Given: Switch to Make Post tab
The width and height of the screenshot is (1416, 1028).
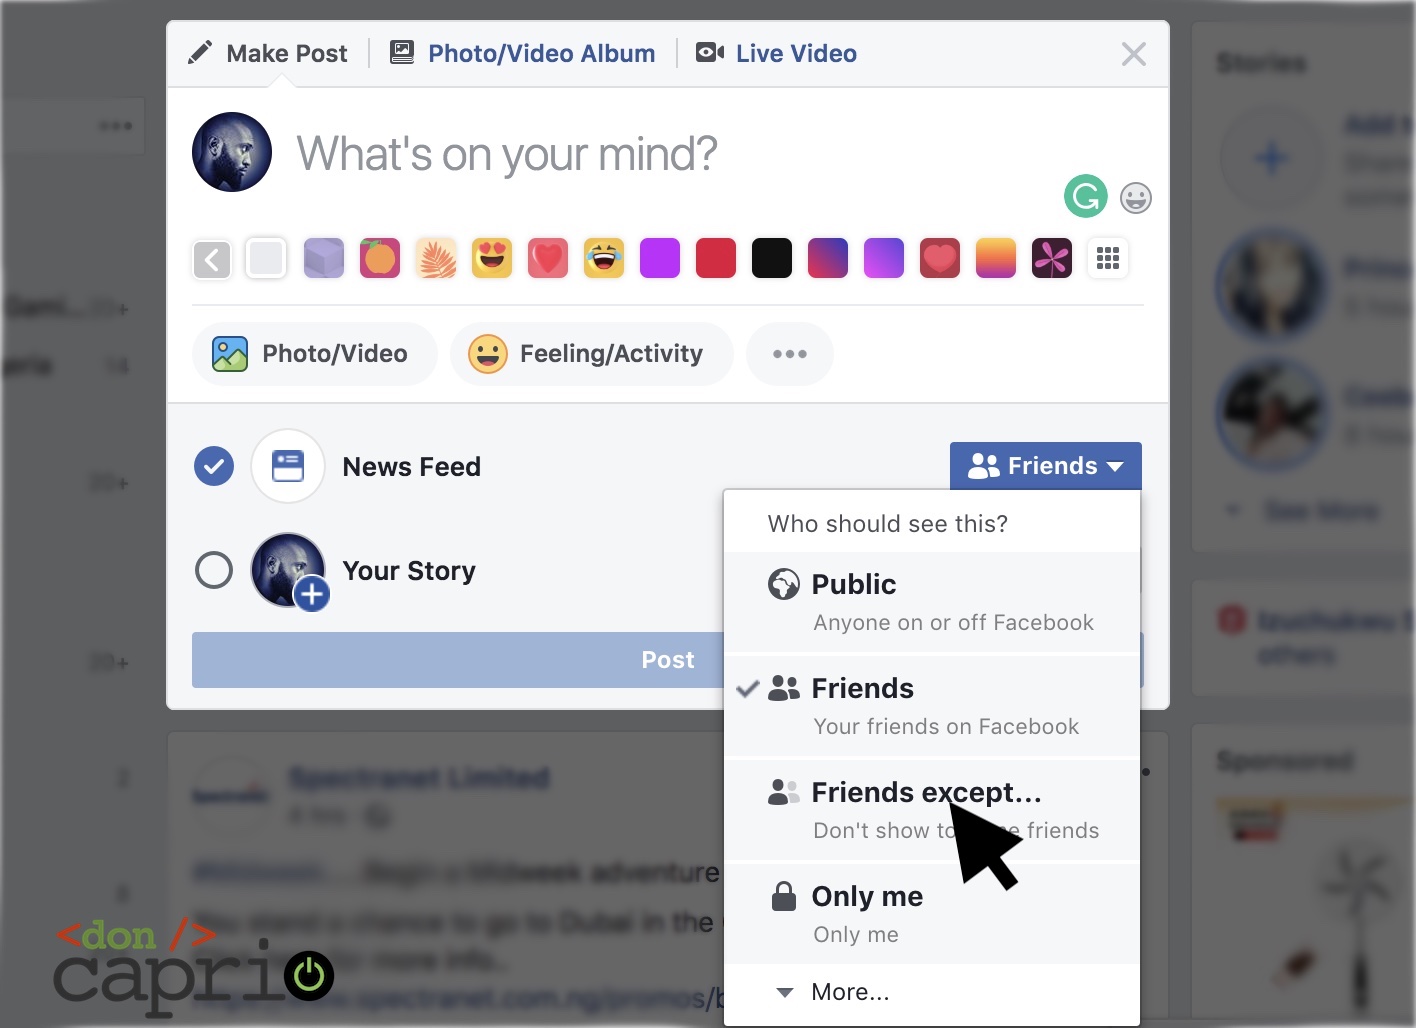Looking at the screenshot, I should coord(268,53).
